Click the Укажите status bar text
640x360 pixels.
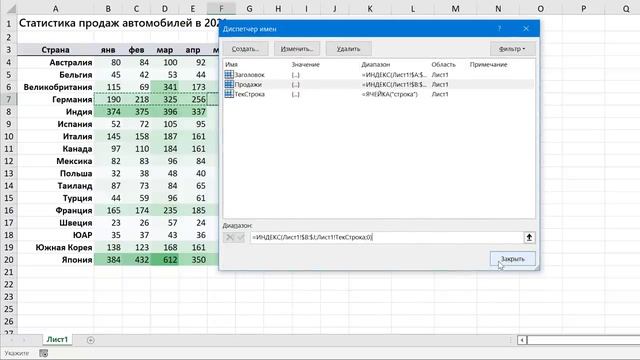(17, 353)
